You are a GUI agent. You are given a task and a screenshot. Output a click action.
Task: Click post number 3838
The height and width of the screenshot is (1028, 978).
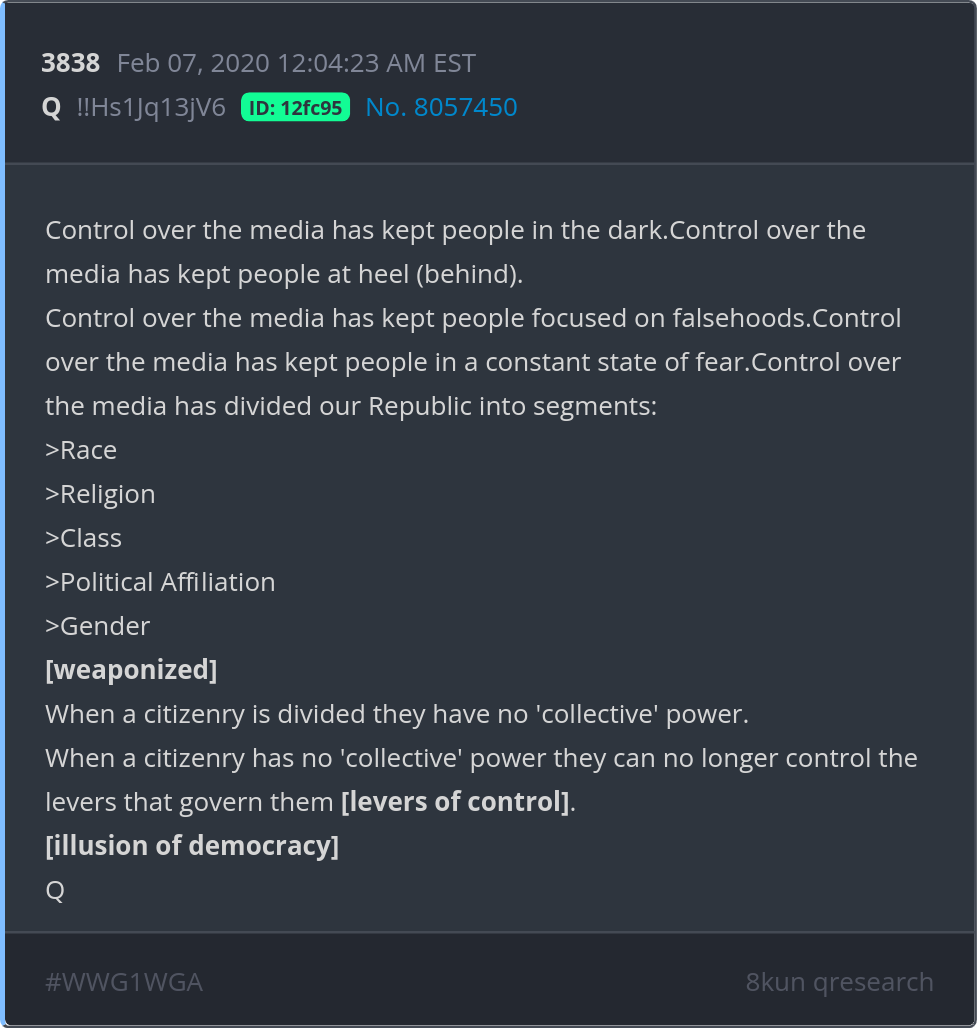70,64
